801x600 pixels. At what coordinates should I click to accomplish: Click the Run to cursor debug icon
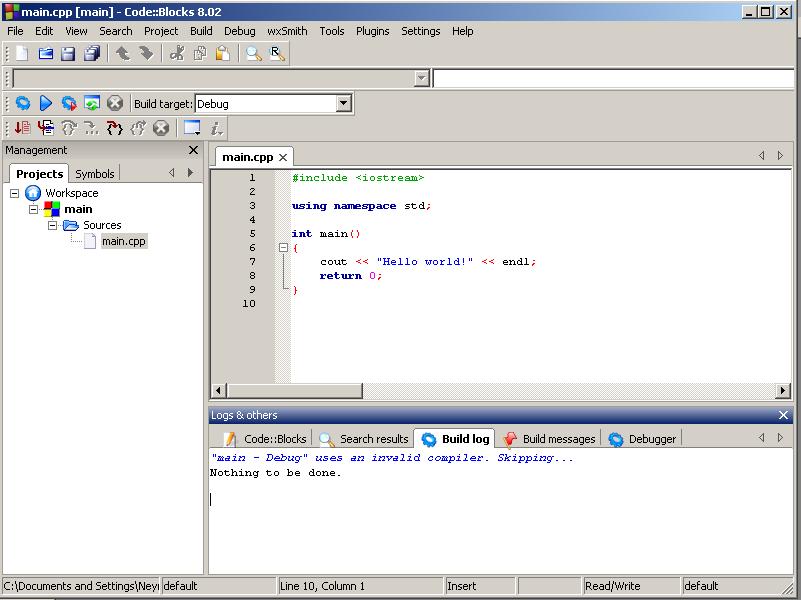[x=45, y=128]
